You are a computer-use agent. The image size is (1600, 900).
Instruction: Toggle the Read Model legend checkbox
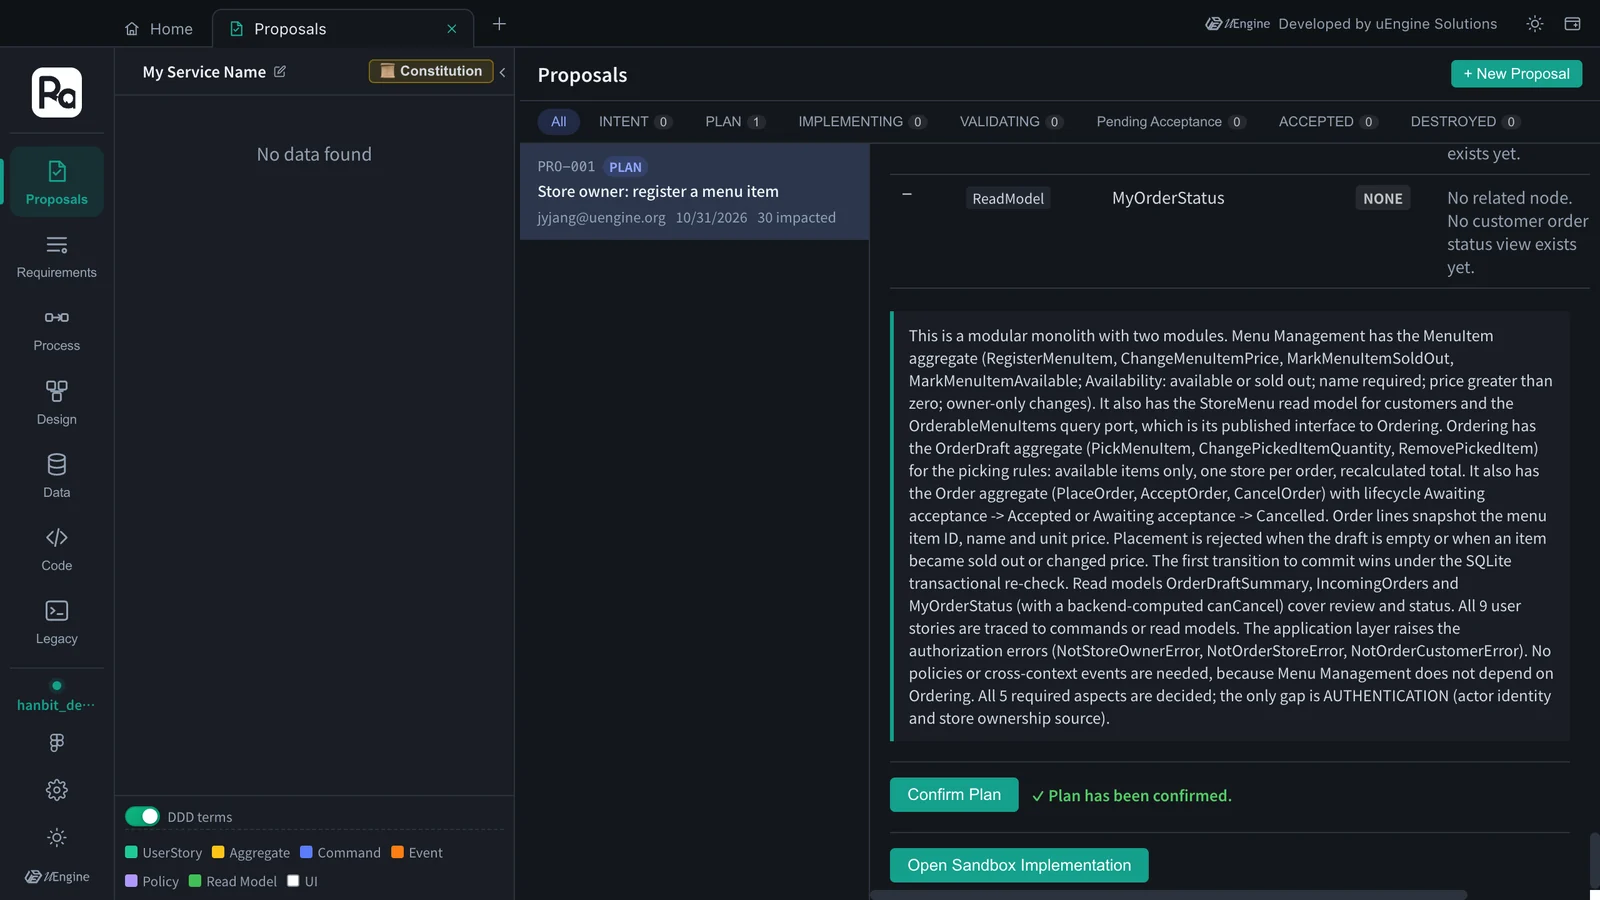pos(195,881)
